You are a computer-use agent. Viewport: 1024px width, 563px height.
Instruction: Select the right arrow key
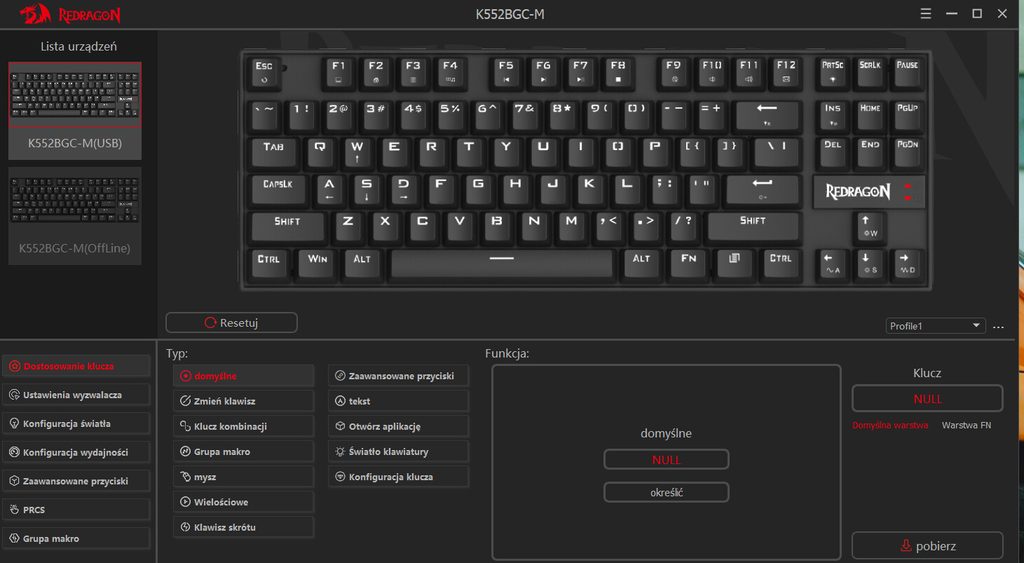point(907,264)
